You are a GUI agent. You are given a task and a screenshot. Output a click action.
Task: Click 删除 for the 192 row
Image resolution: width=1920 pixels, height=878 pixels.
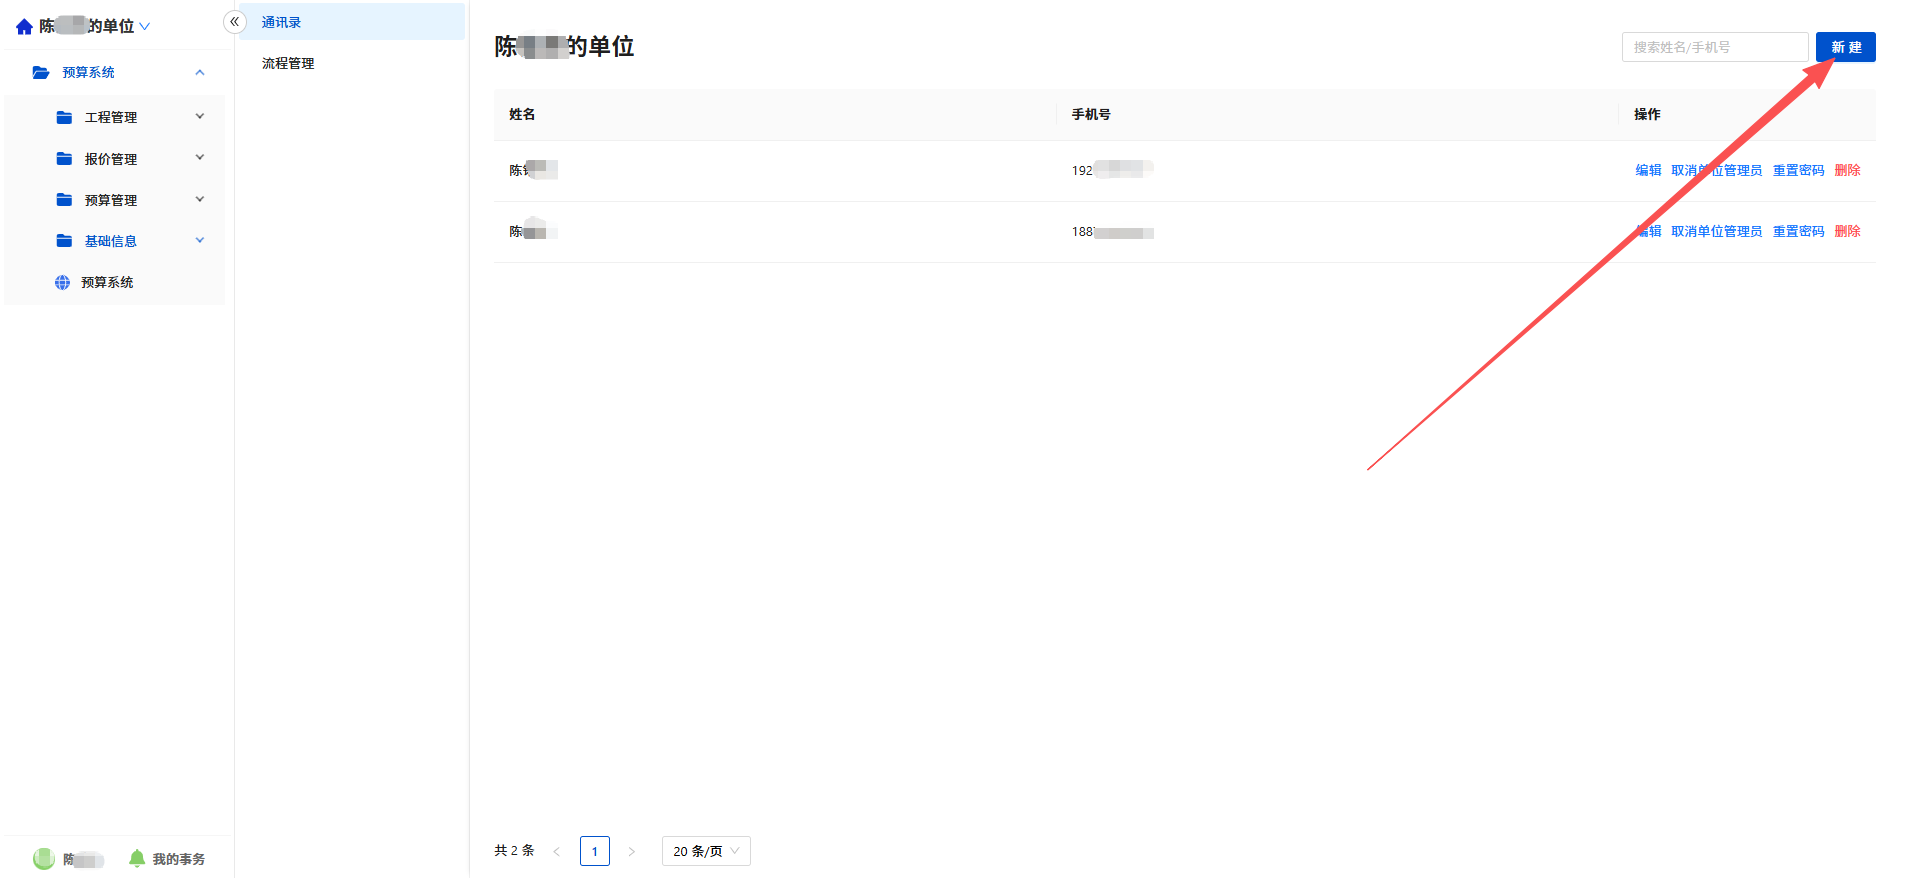(x=1847, y=170)
